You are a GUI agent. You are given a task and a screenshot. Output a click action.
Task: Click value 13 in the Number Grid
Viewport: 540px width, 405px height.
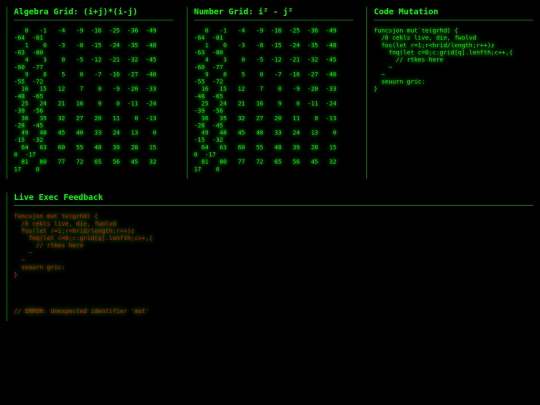coord(314,133)
